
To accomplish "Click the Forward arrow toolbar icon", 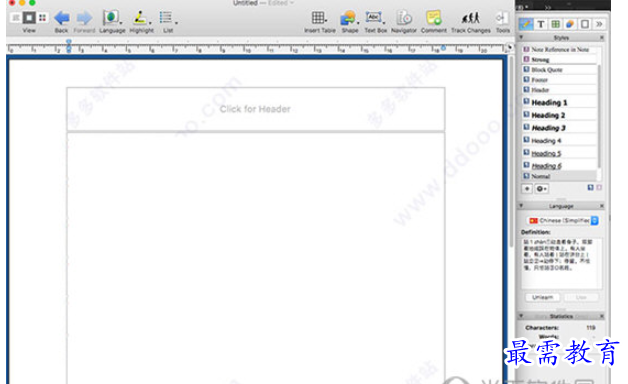I will (84, 18).
